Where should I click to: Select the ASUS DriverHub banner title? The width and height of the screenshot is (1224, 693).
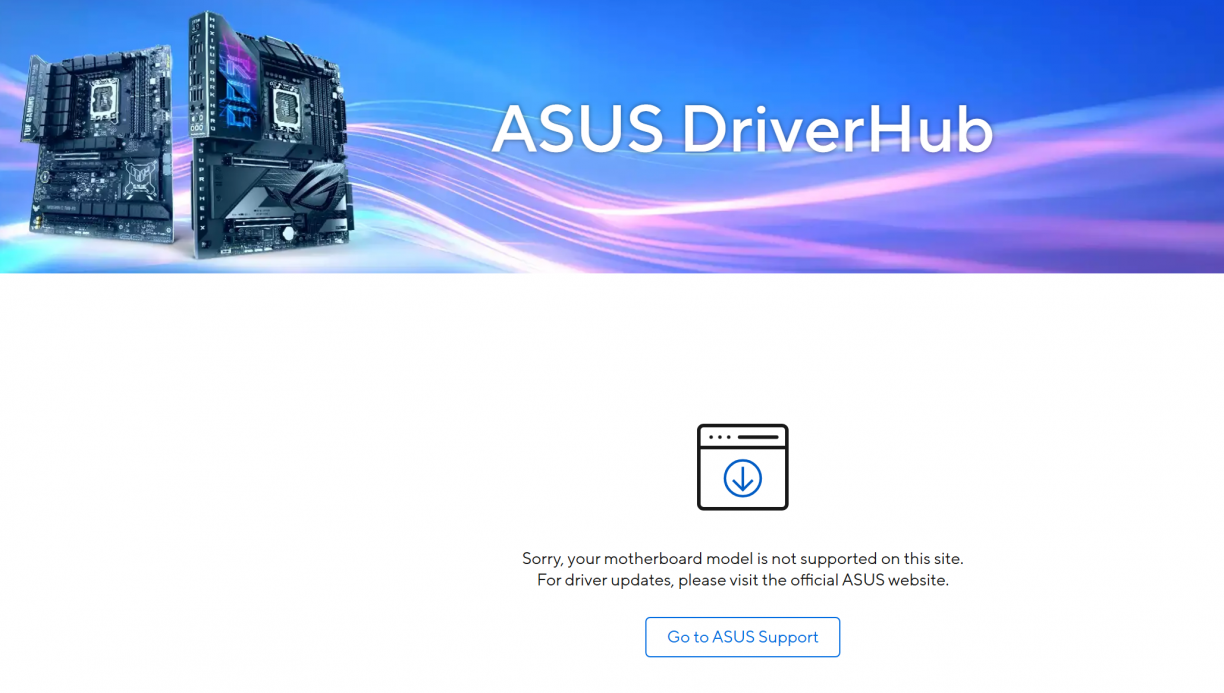click(742, 129)
